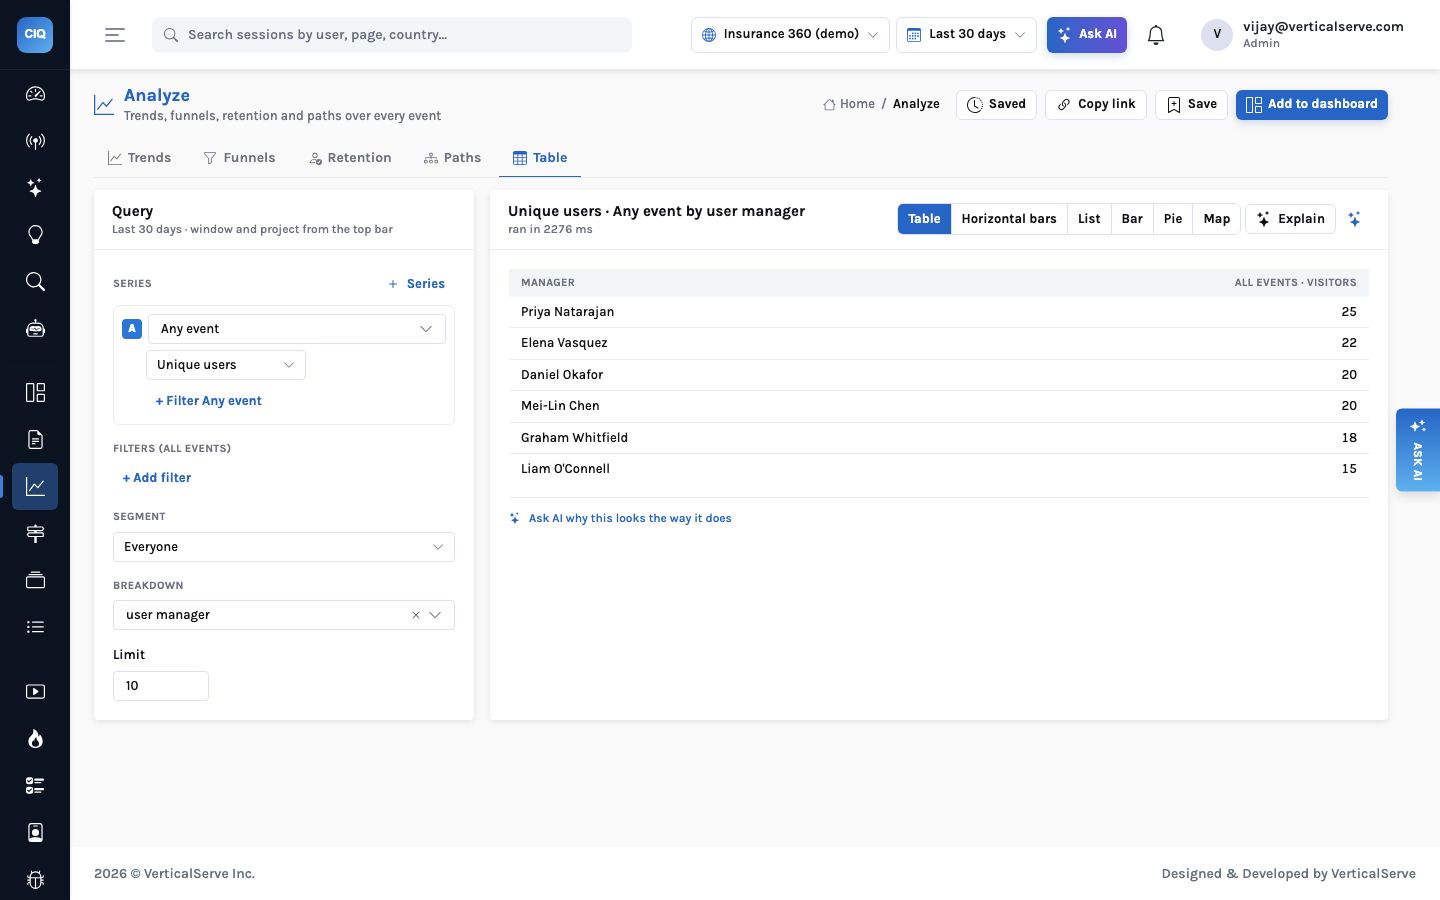Select the Pie view option
Image resolution: width=1440 pixels, height=900 pixels.
pyautogui.click(x=1173, y=219)
